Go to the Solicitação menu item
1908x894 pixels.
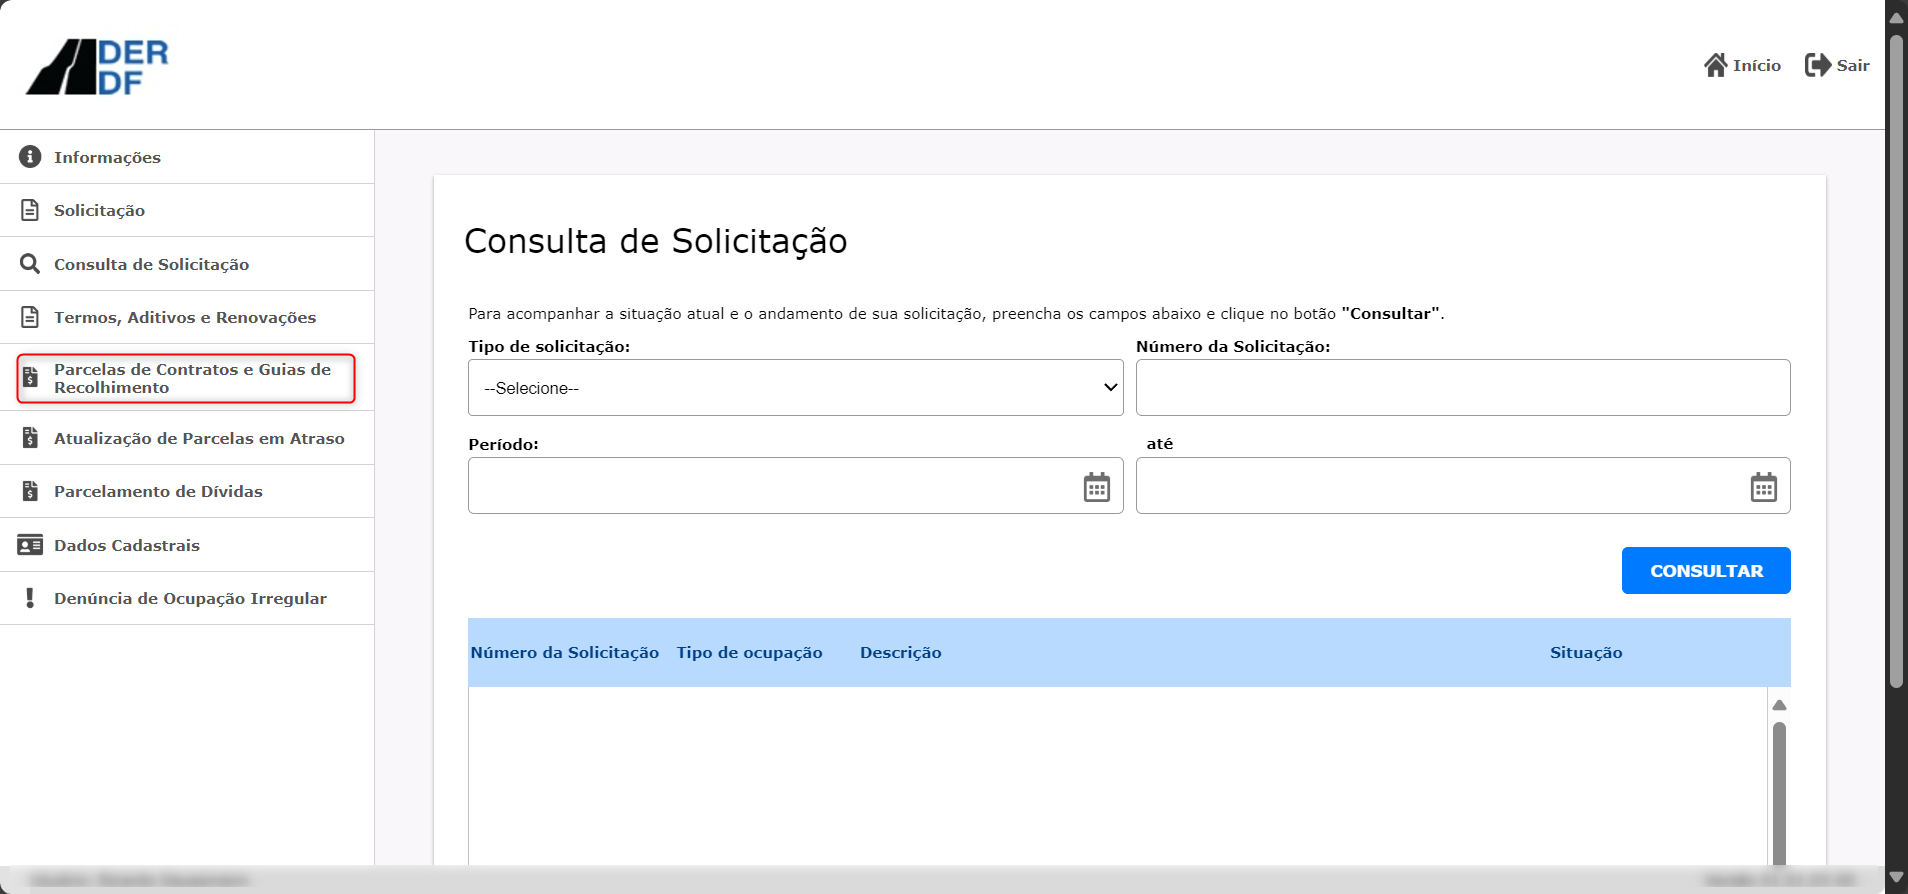pos(187,210)
